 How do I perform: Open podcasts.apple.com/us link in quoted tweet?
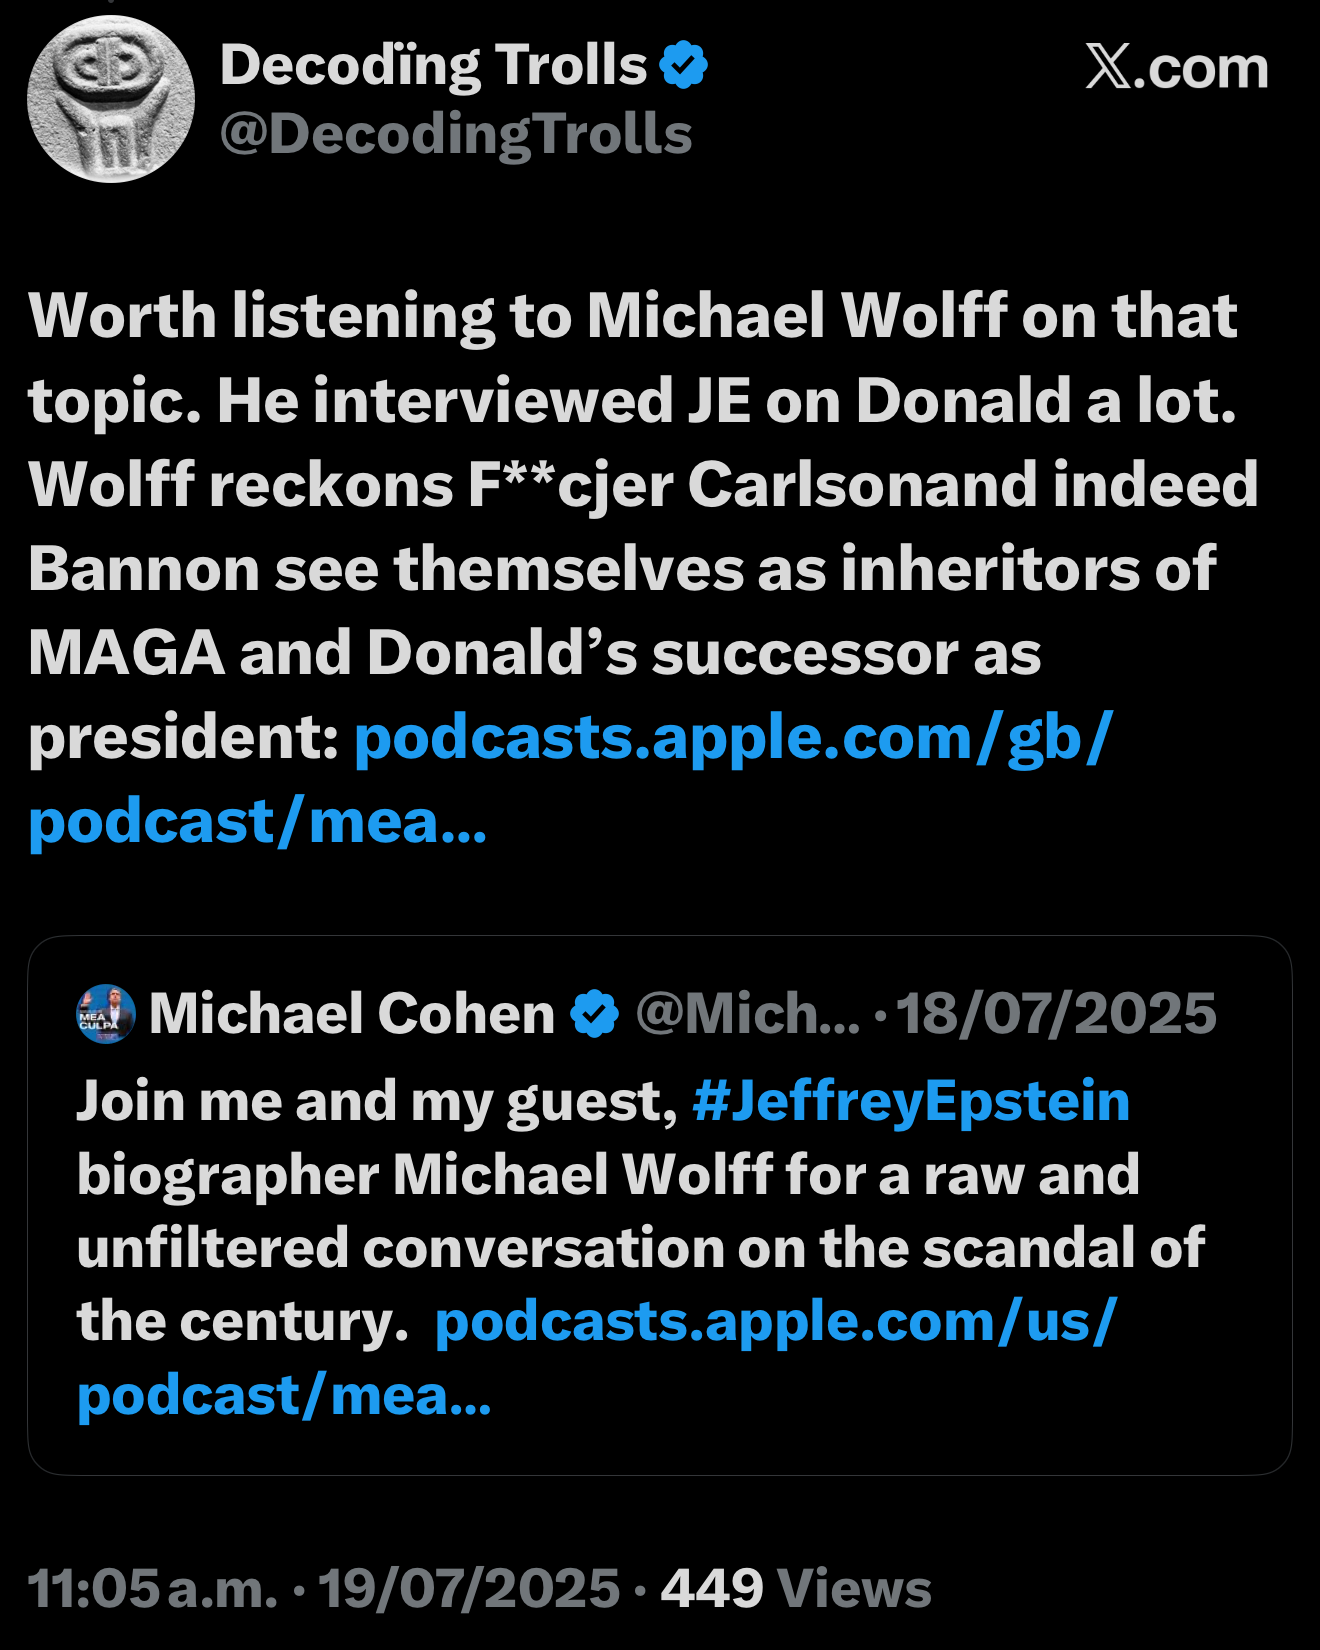pyautogui.click(x=776, y=1322)
